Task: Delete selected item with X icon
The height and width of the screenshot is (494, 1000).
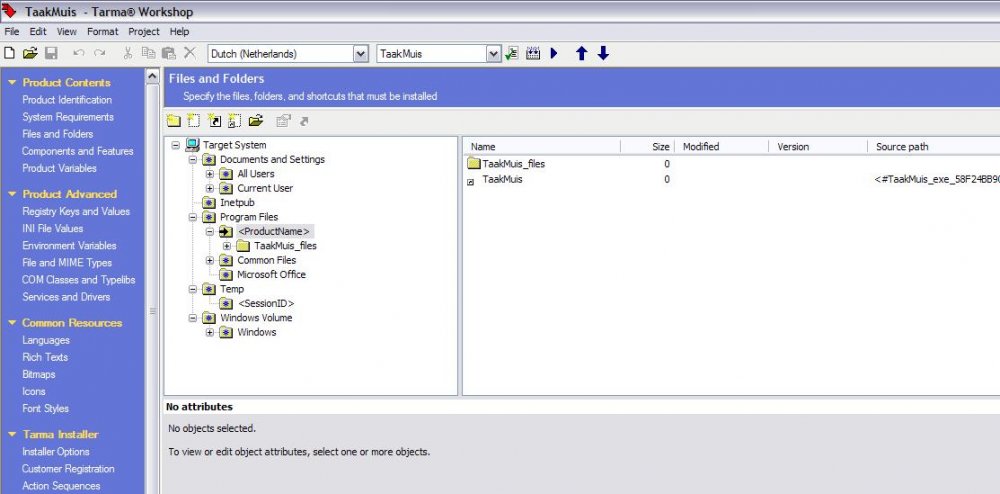Action: coord(190,54)
